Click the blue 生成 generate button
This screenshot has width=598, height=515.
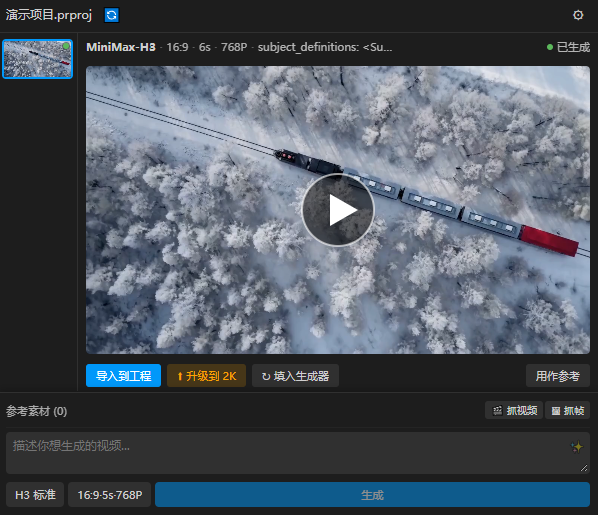tap(372, 495)
